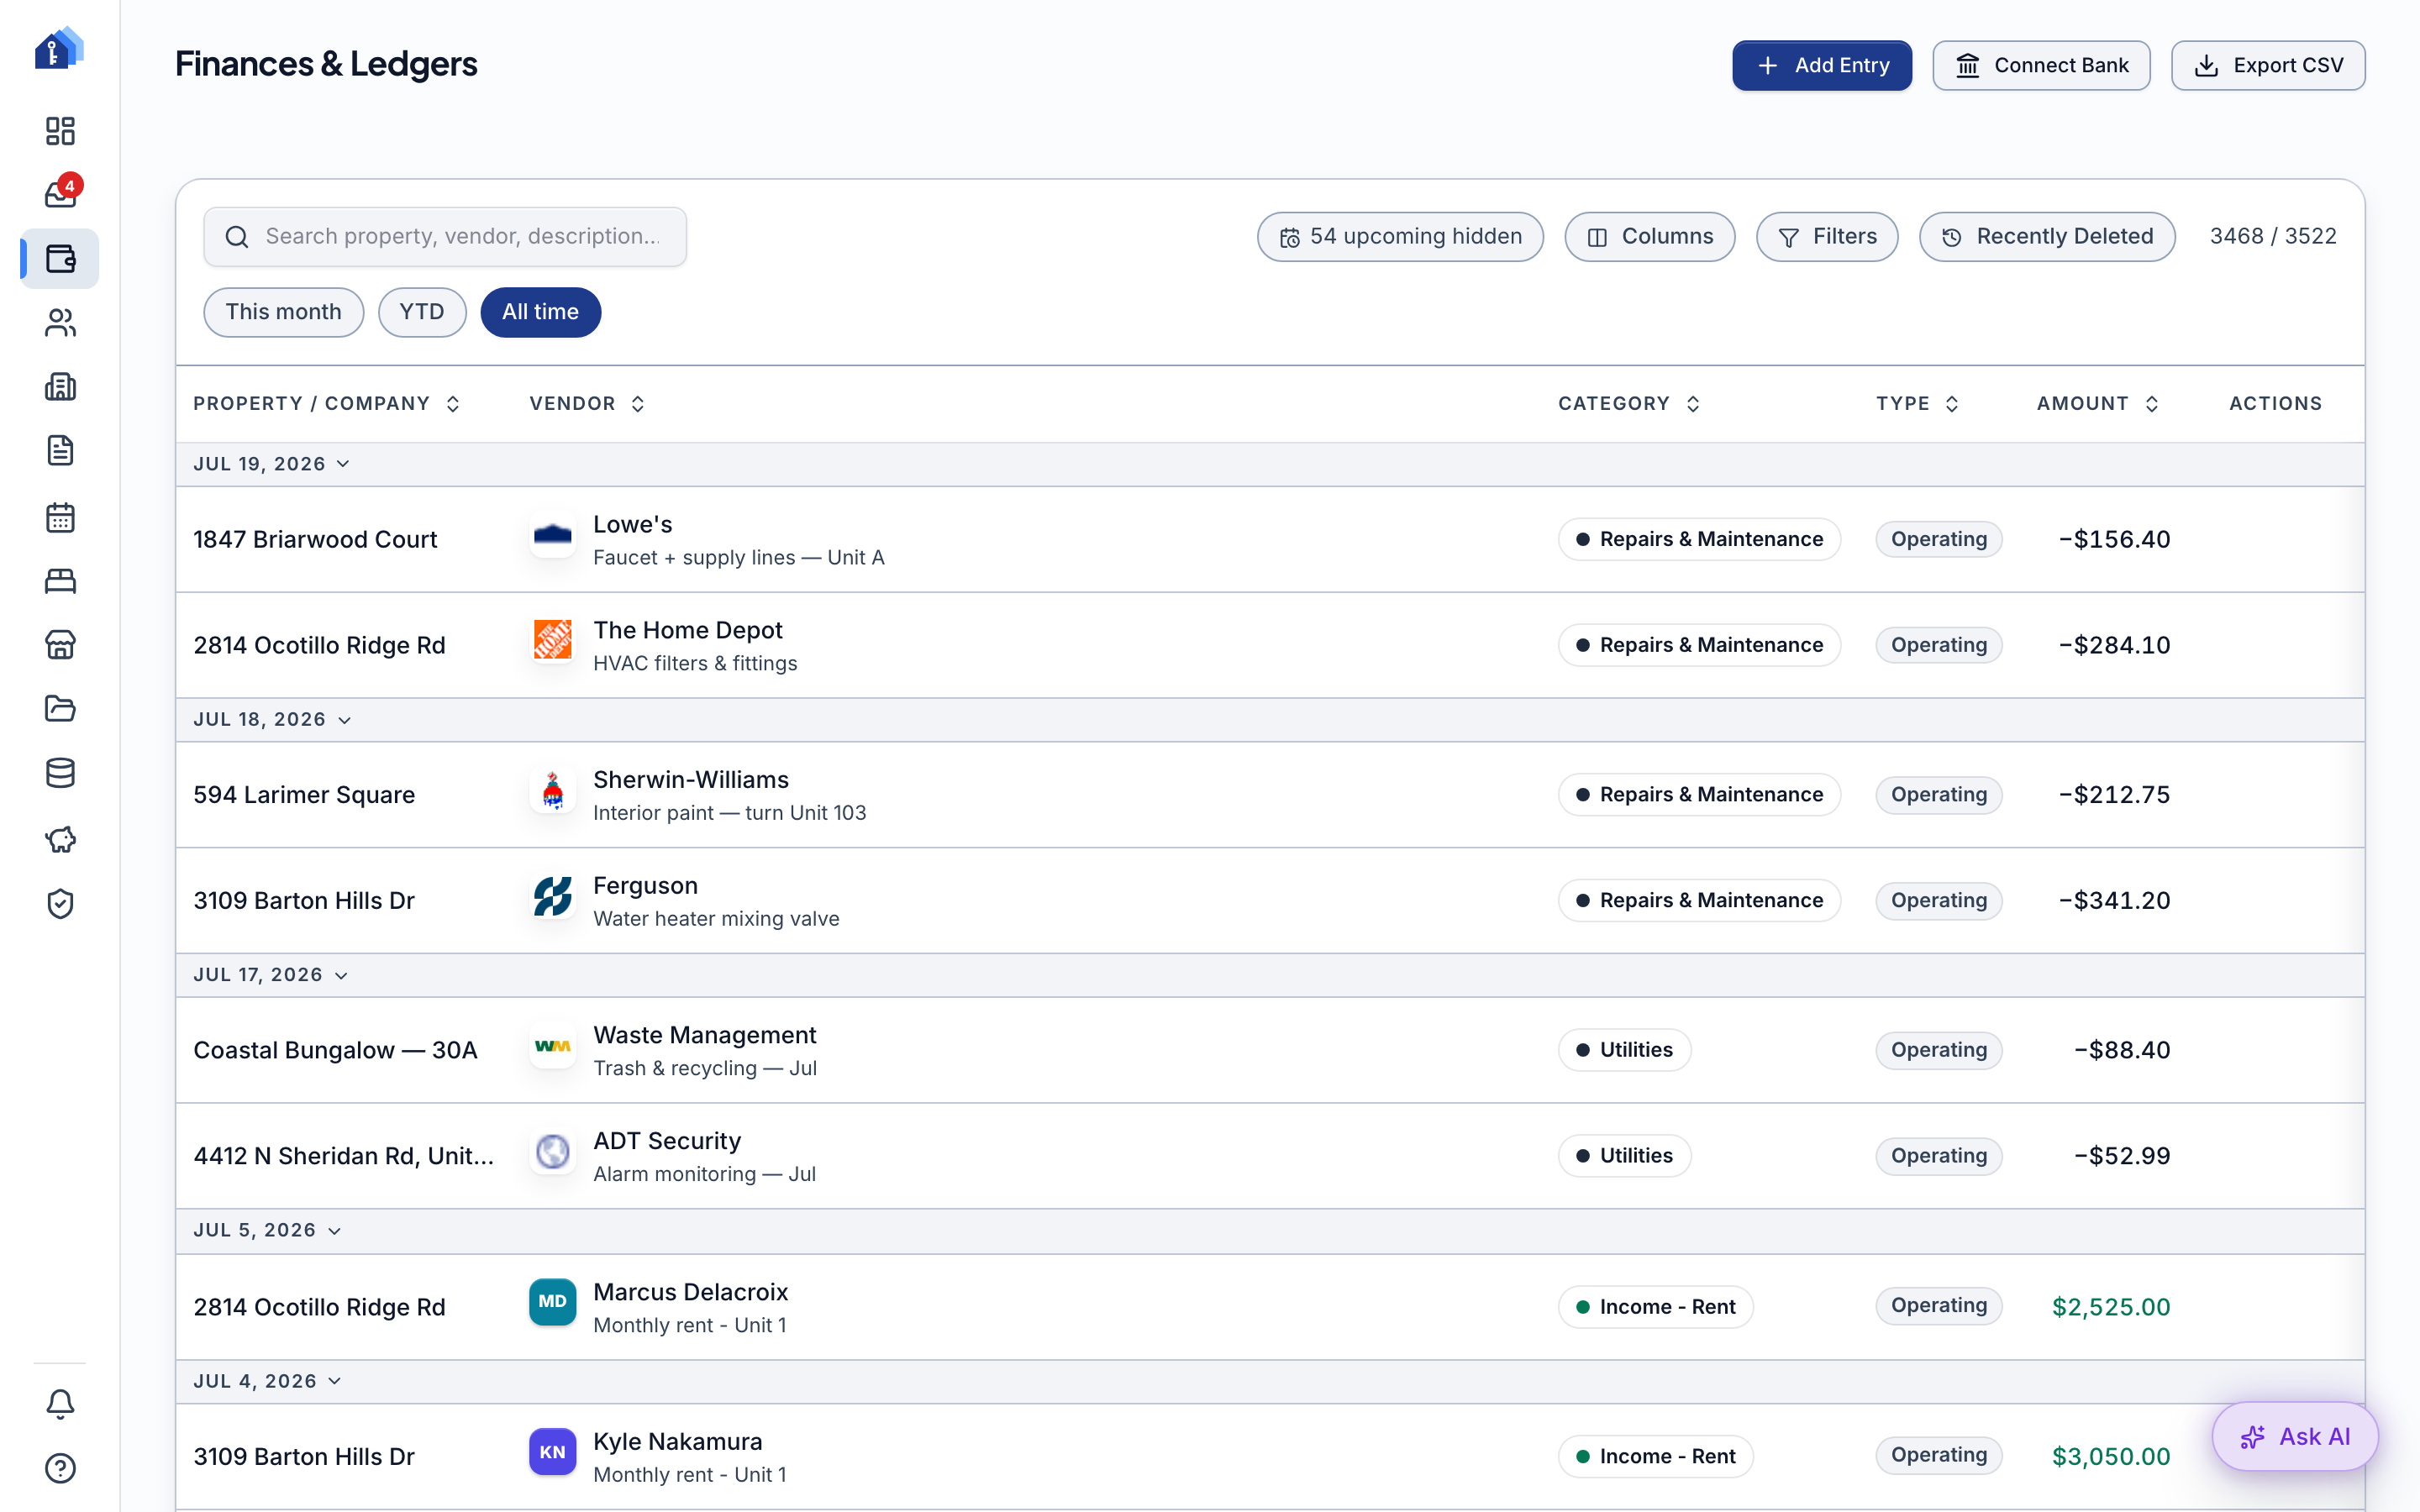This screenshot has width=2420, height=1512.
Task: Click the 1847 Briarwood Court property cell
Action: tap(315, 540)
